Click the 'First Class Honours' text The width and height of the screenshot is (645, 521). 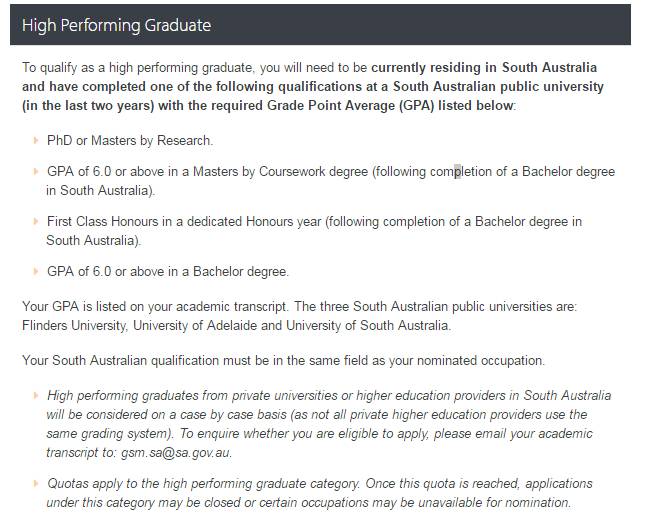[102, 221]
